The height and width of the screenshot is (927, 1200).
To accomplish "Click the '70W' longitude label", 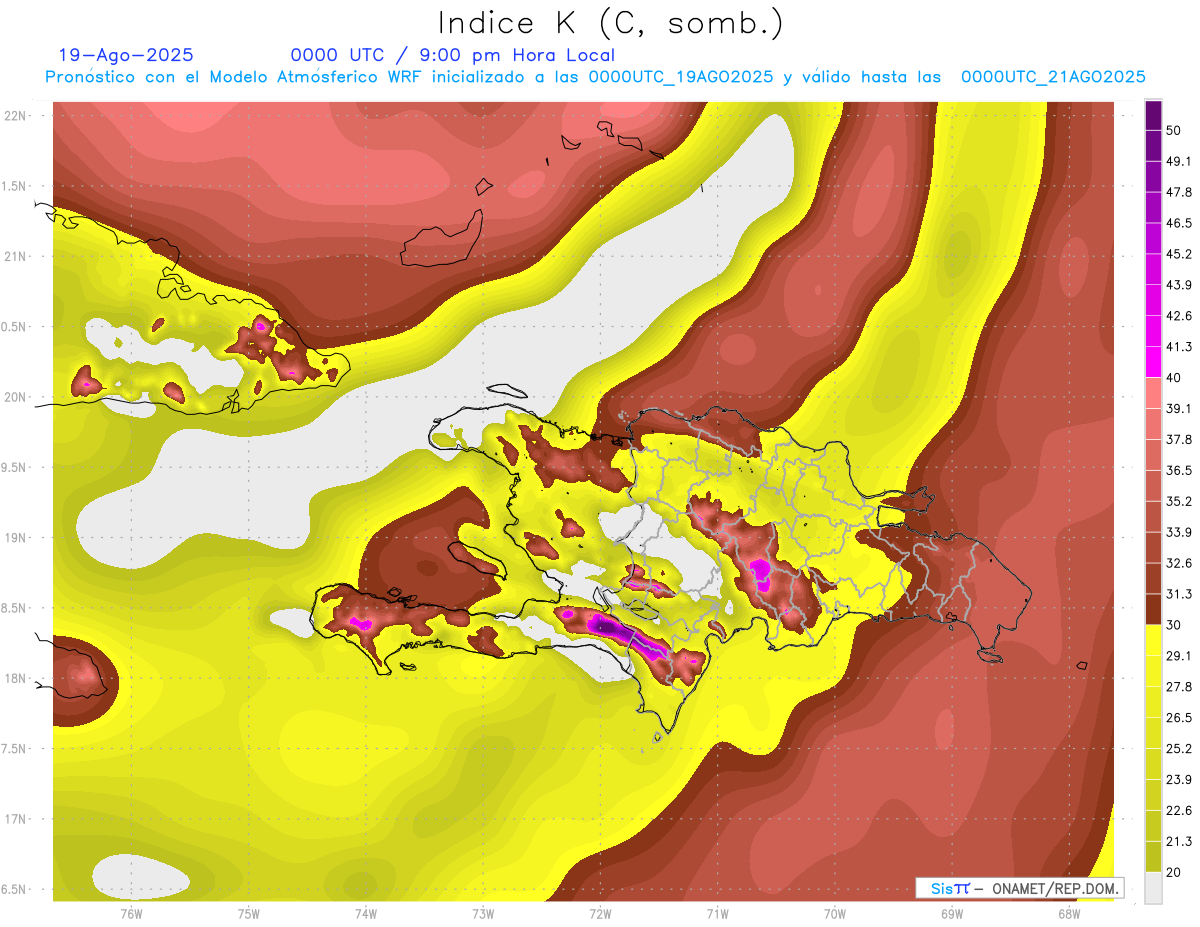I will coord(835,913).
